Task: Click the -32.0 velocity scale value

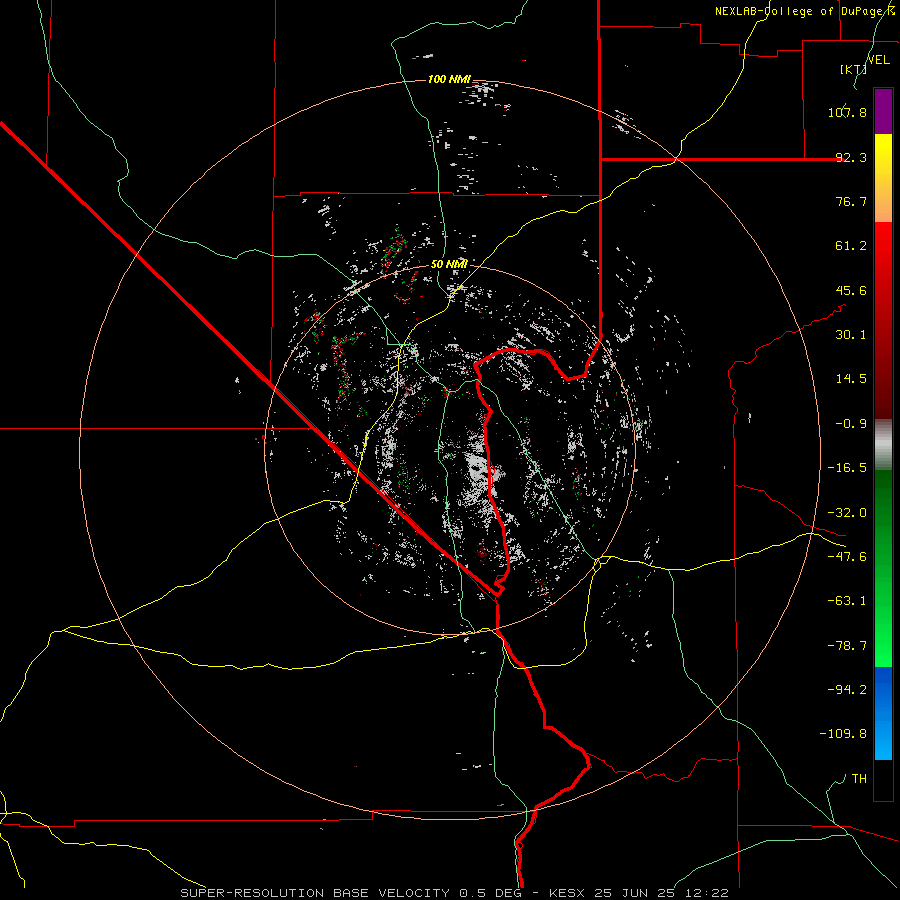Action: [847, 513]
